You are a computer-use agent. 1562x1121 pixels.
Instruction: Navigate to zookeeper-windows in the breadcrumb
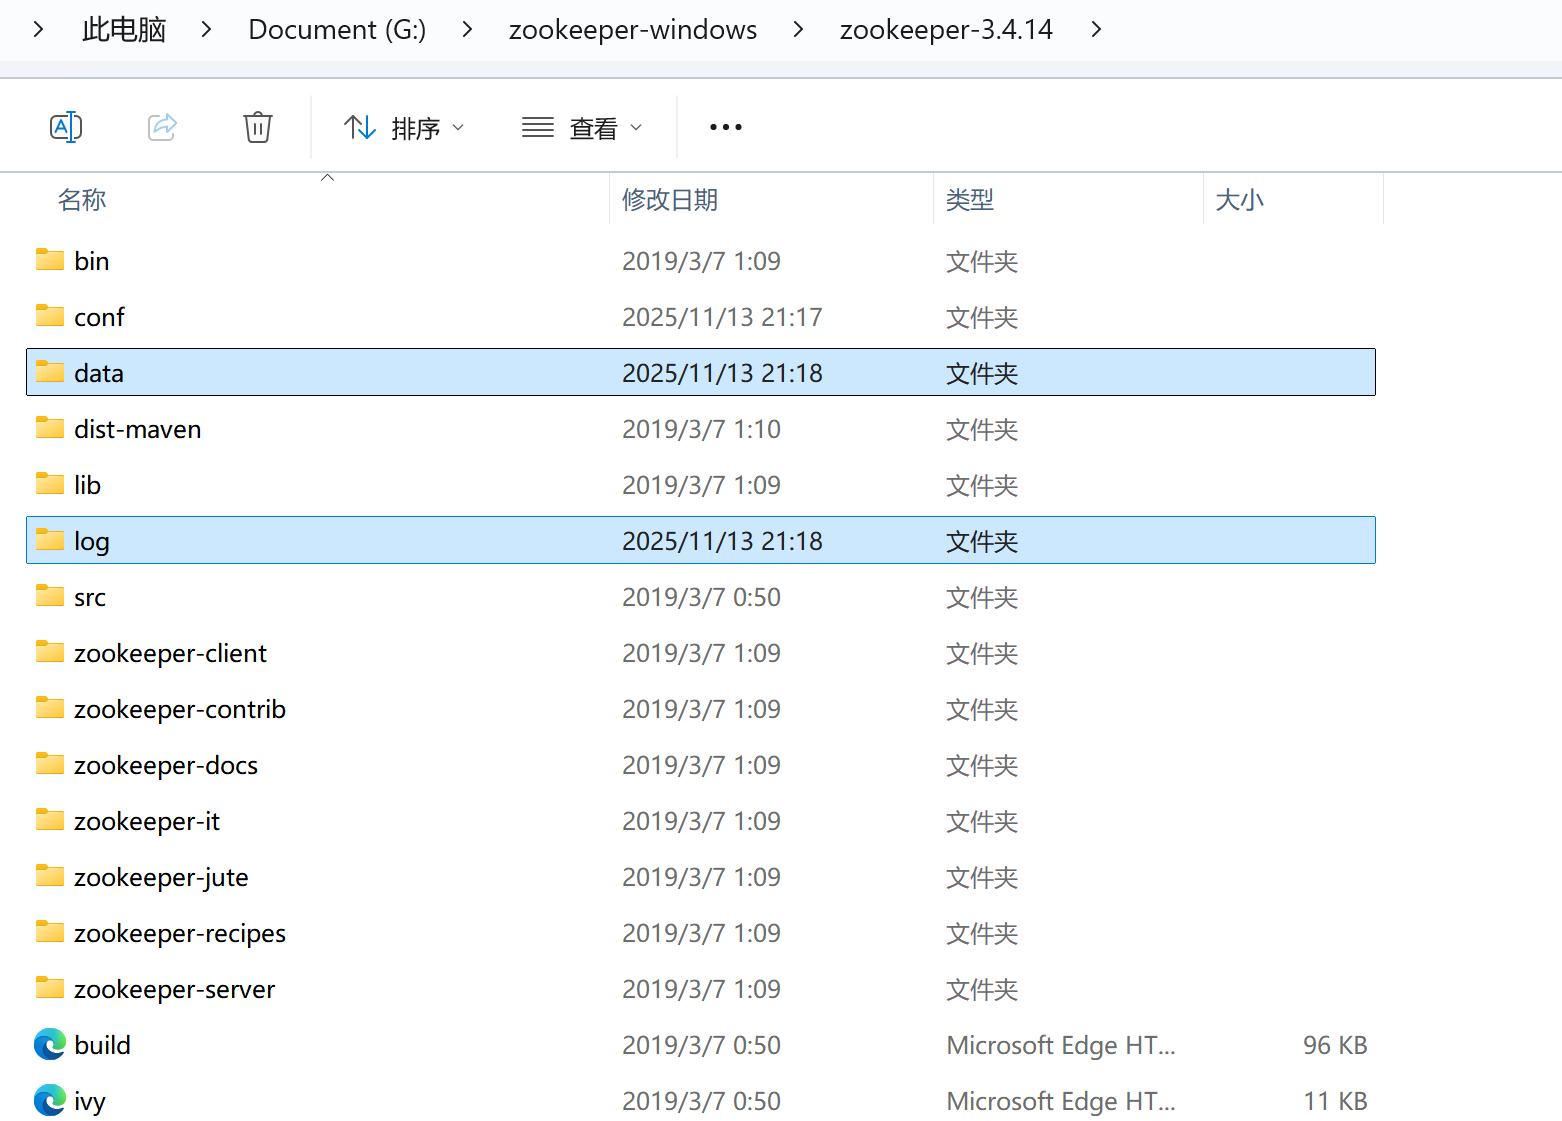[632, 30]
